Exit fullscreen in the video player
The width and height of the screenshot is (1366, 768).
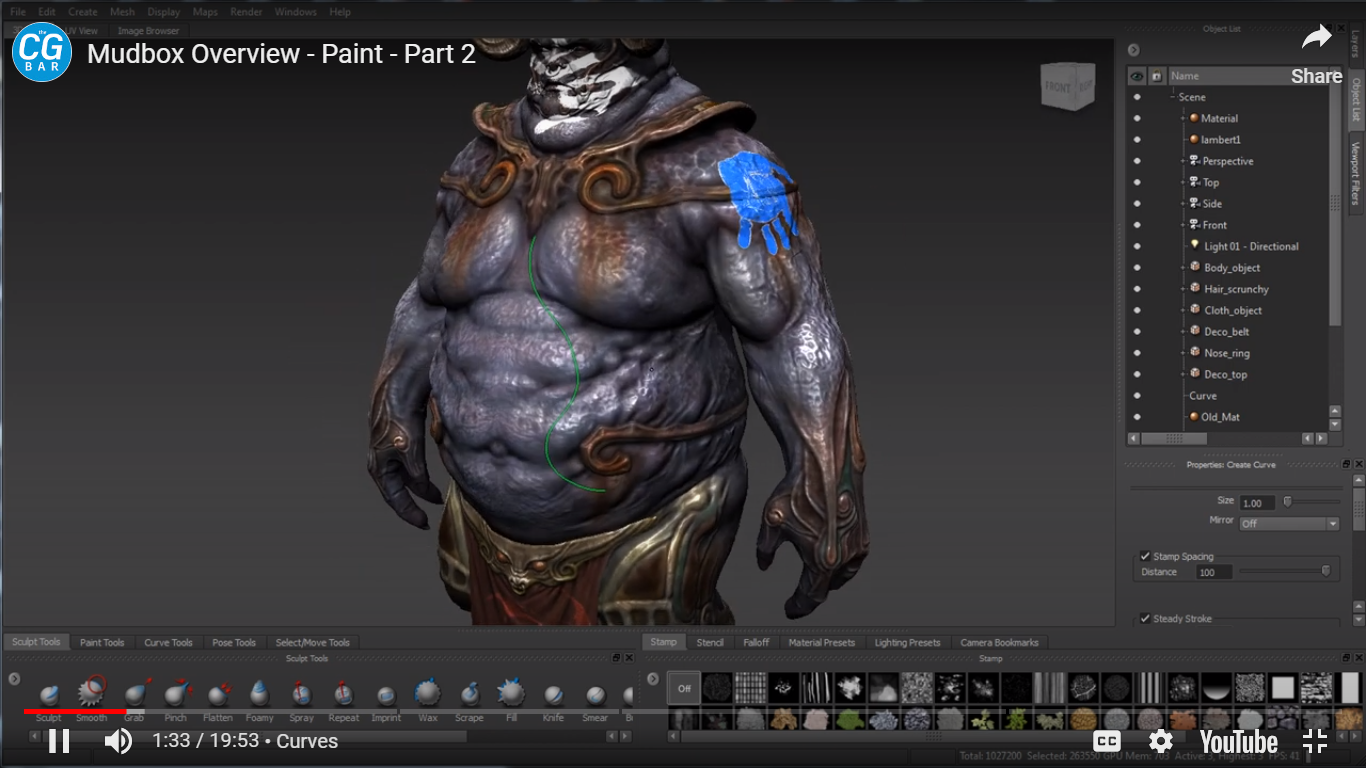(1315, 741)
